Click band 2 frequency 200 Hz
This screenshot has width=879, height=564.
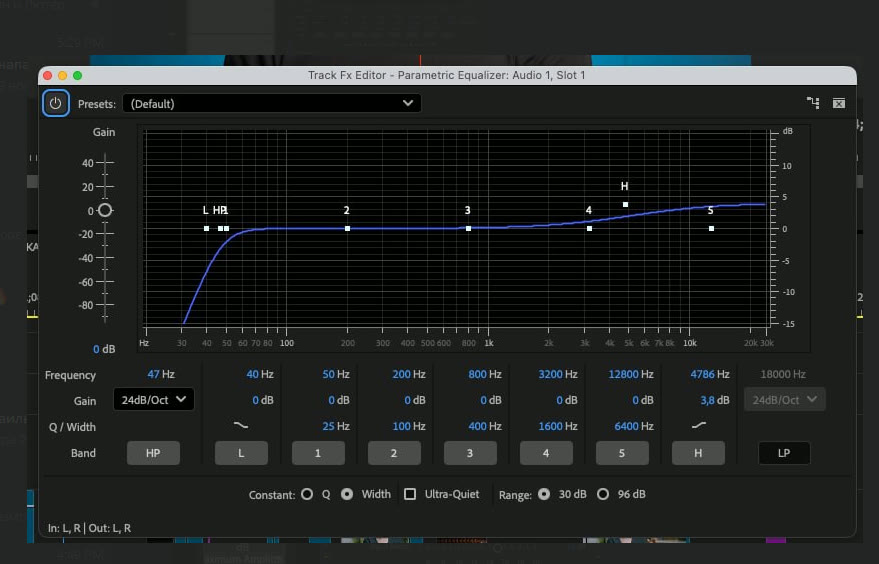(409, 374)
